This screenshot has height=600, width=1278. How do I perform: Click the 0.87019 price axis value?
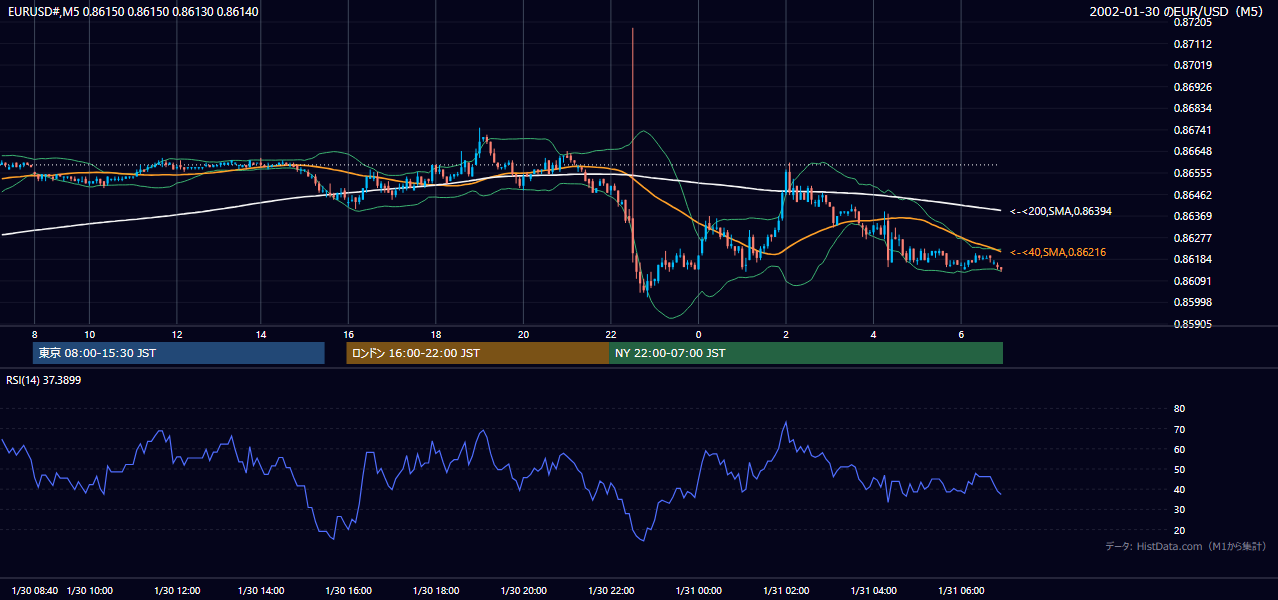coord(1192,65)
